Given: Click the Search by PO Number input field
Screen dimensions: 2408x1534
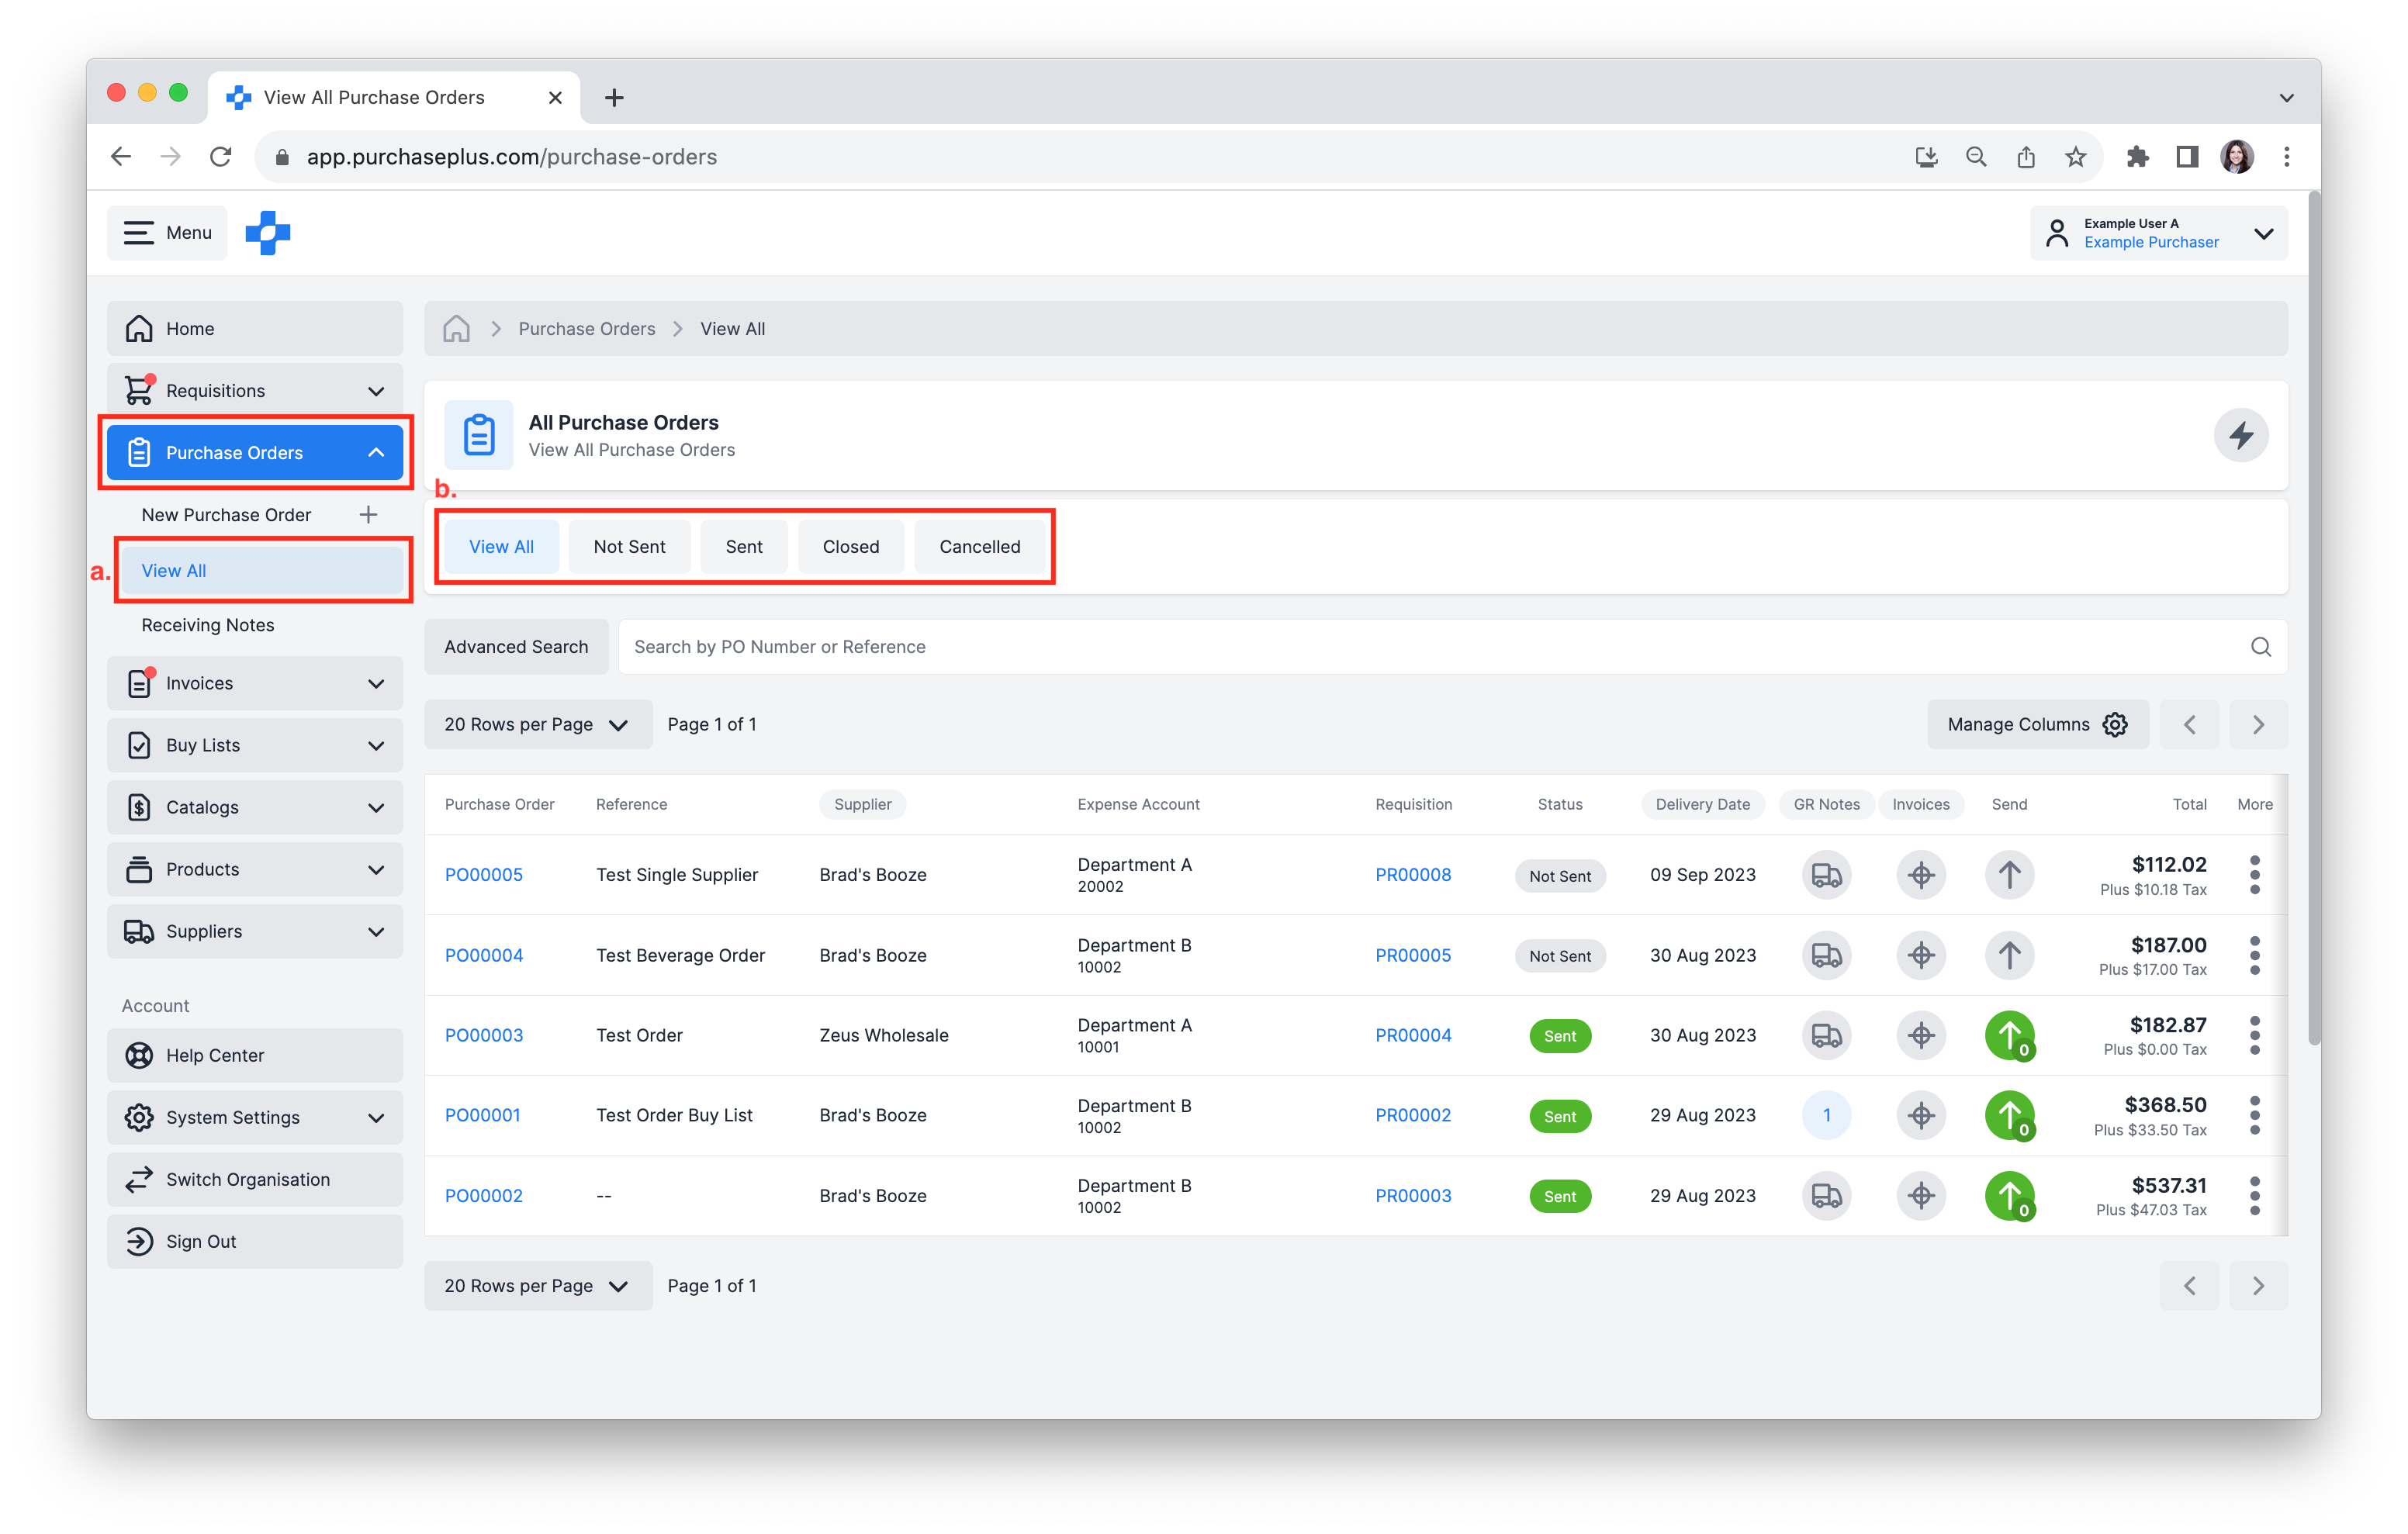Looking at the screenshot, I should (x=1451, y=646).
